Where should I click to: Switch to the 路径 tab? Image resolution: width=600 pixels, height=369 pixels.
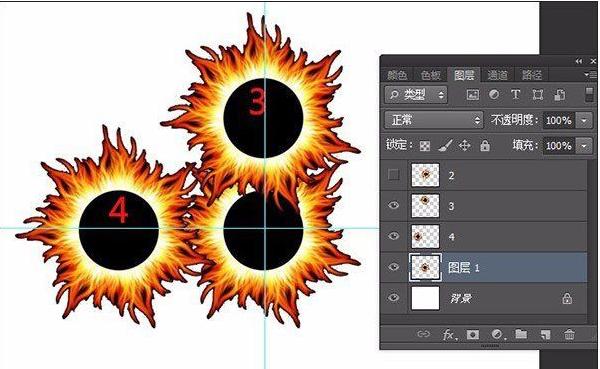[532, 75]
